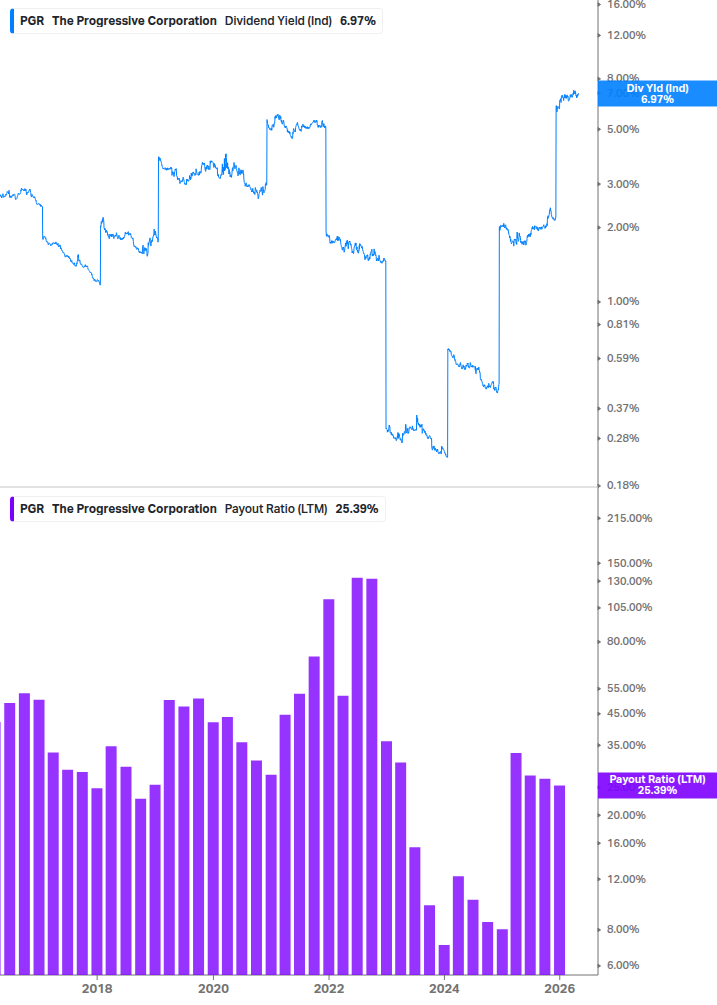Click the PGR Payout Ratio legend label
This screenshot has width=717, height=1005.
click(x=199, y=509)
